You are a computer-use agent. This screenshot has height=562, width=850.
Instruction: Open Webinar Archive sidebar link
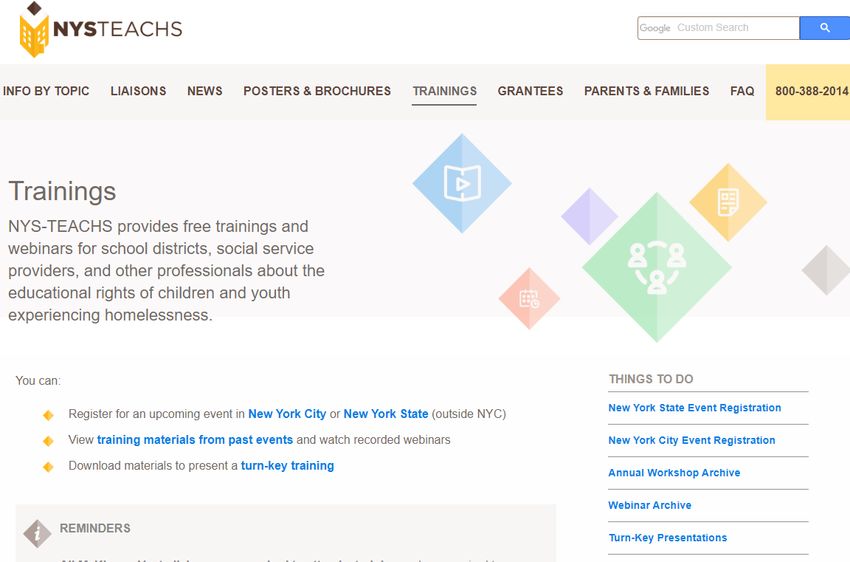[x=649, y=505]
